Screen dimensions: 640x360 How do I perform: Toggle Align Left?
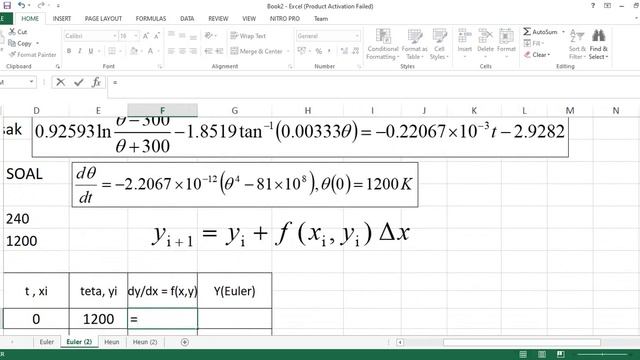point(171,51)
